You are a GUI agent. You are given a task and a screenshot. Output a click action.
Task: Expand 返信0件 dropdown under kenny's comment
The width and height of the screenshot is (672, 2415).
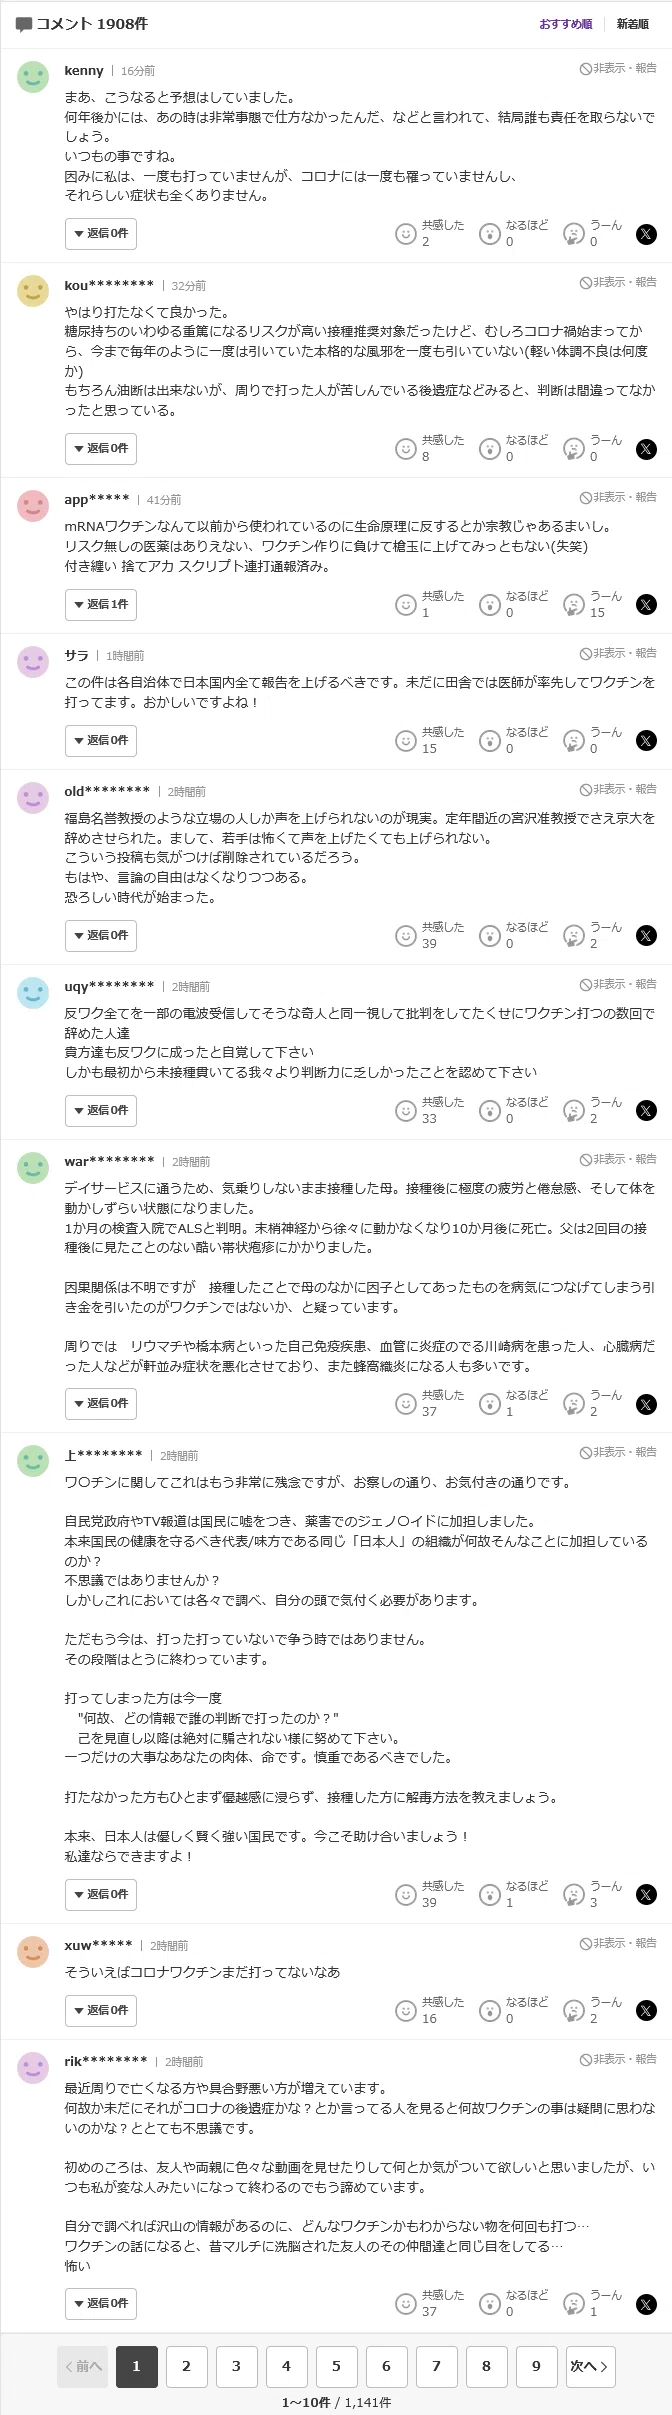[101, 234]
